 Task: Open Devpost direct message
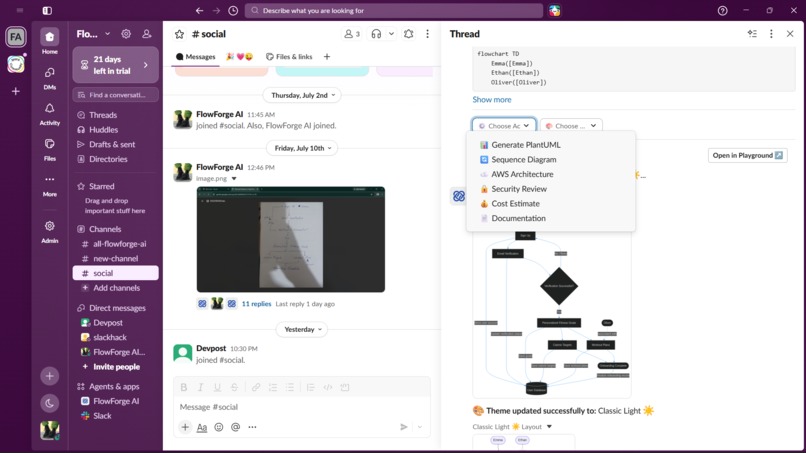coord(116,323)
